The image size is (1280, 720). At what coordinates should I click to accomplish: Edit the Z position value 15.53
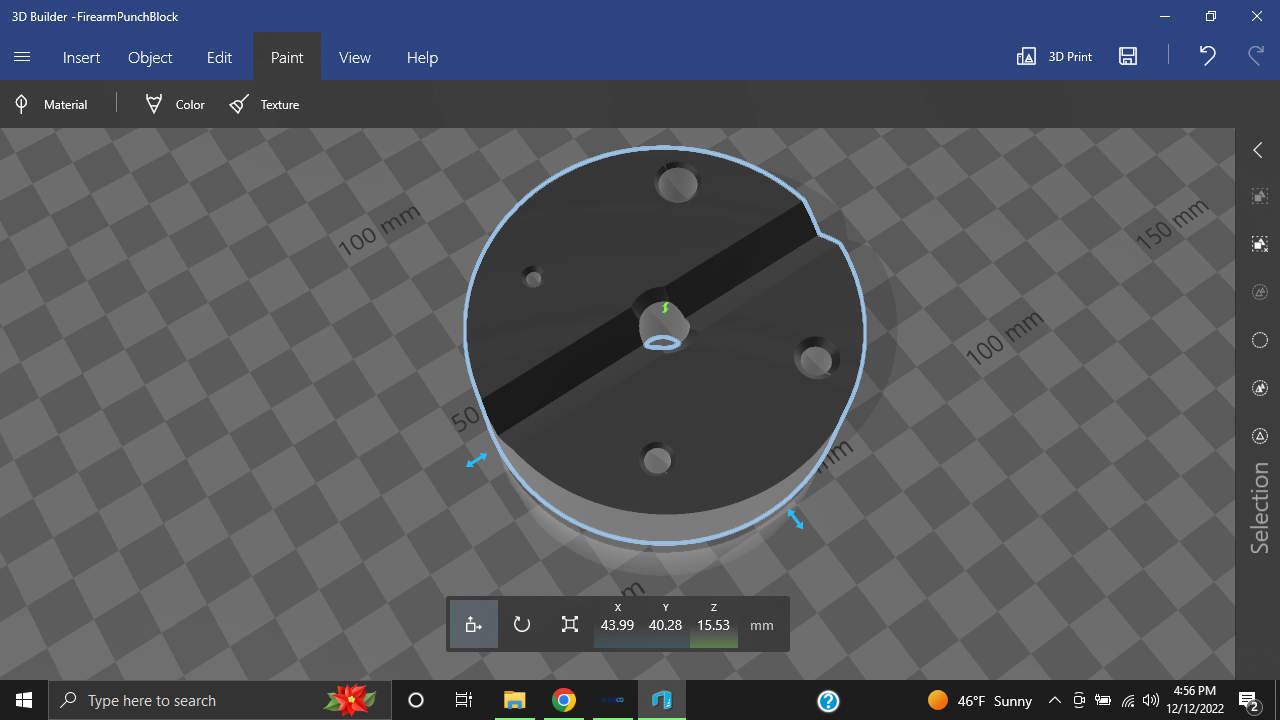[x=714, y=625]
